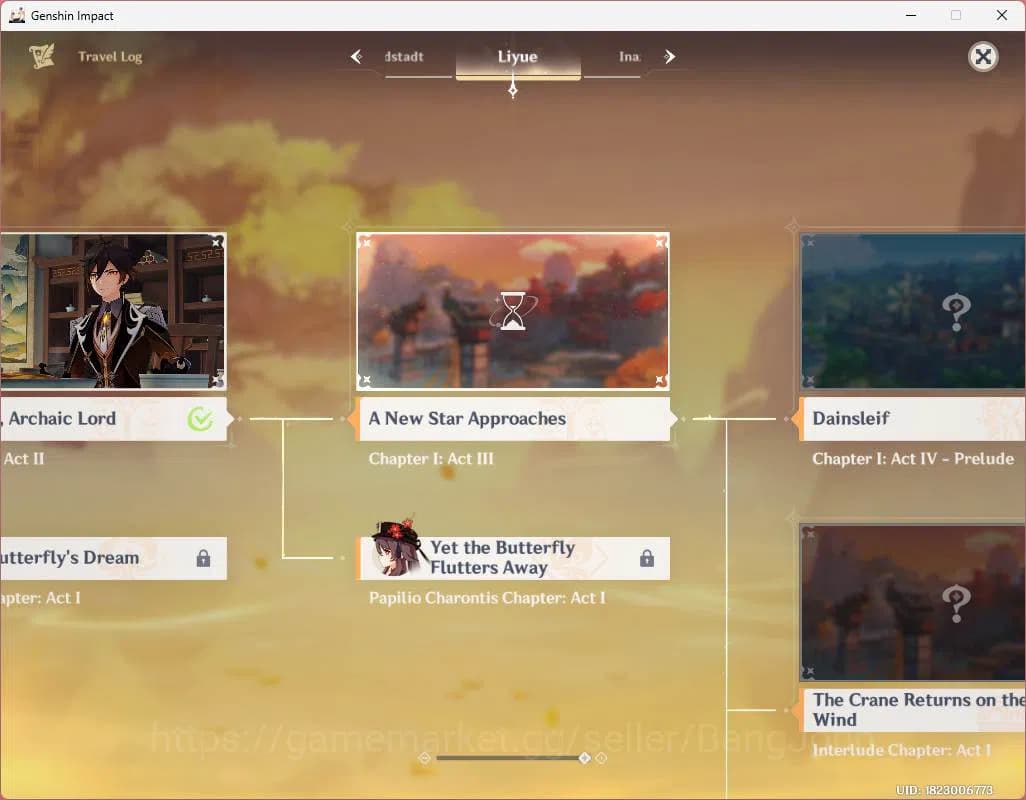Viewport: 1026px width, 800px height.
Task: Click Chapter I: Act IV - Prelude text
Action: tap(913, 459)
